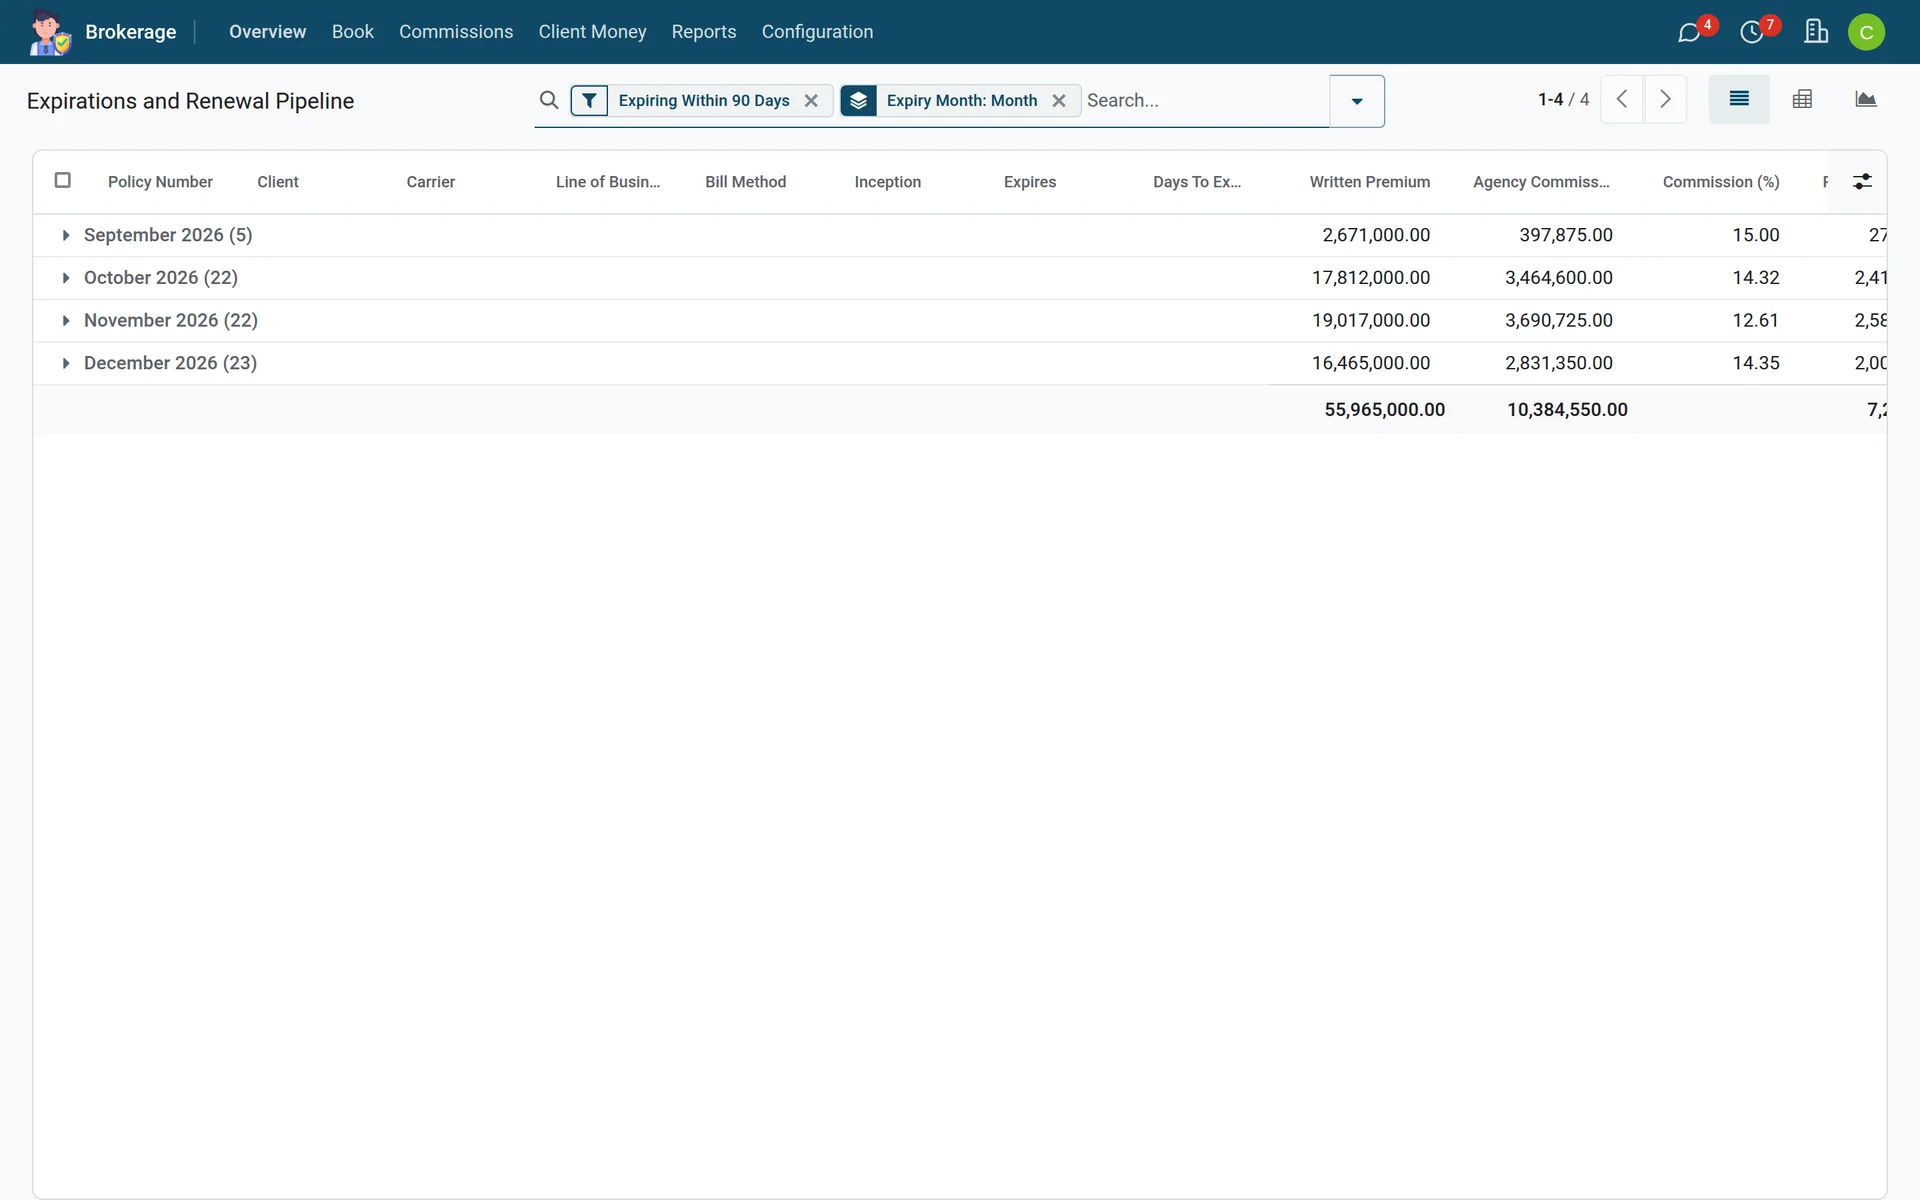
Task: Open the Configuration menu
Action: tap(817, 32)
